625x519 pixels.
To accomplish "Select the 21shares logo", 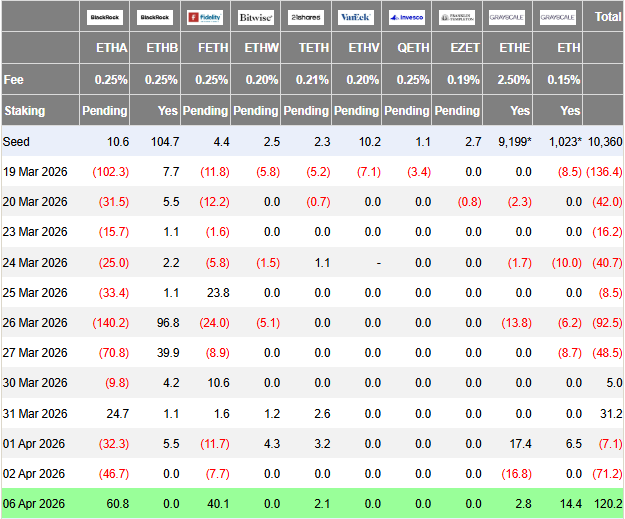I will pos(306,17).
